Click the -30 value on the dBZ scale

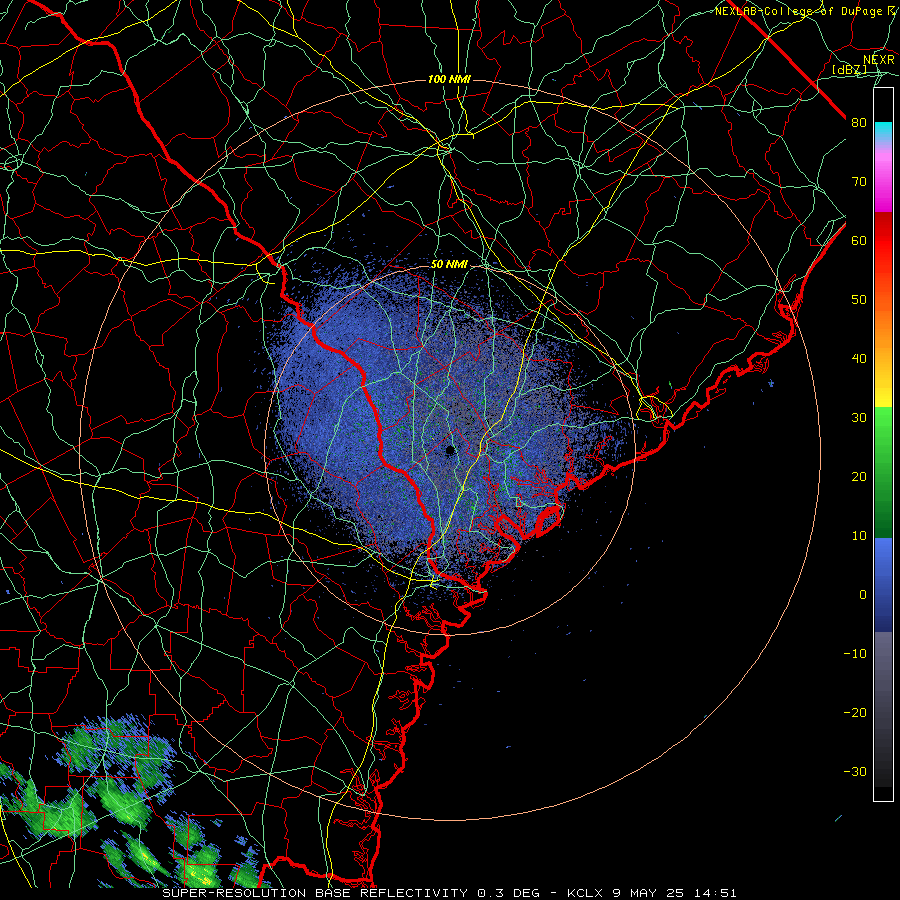[855, 772]
